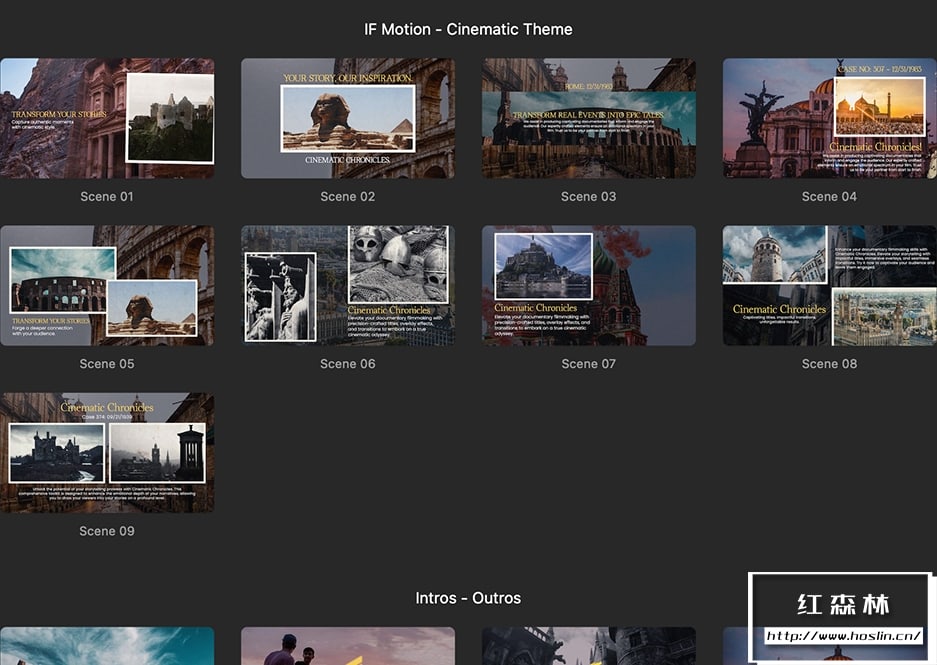This screenshot has height=665, width=937.
Task: Open the Scene 01 Petra thumbnail
Action: pos(107,118)
